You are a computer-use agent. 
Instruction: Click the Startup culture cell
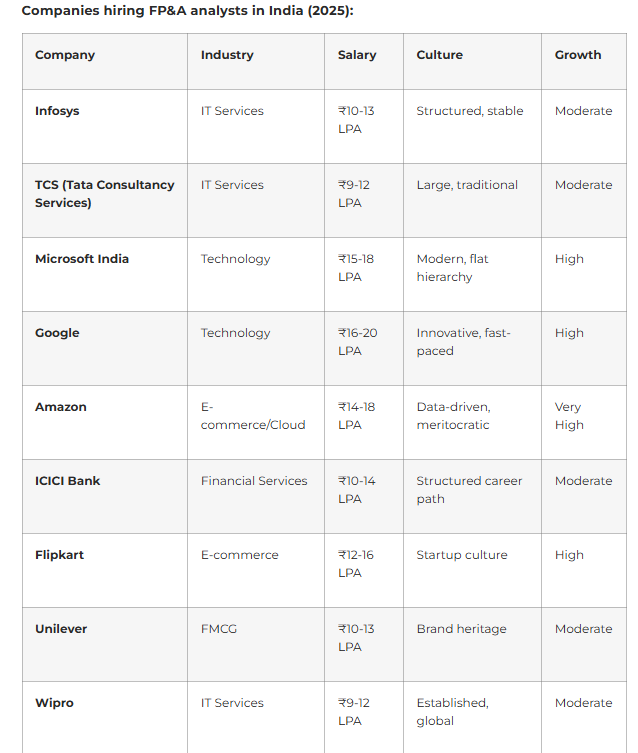(x=462, y=555)
